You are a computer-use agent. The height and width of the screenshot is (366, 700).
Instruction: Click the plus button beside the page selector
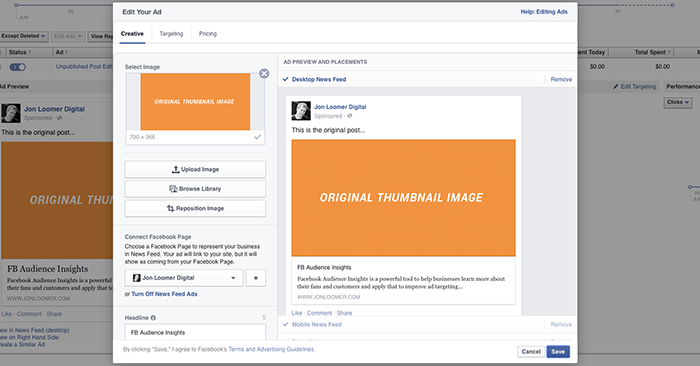[x=256, y=278]
